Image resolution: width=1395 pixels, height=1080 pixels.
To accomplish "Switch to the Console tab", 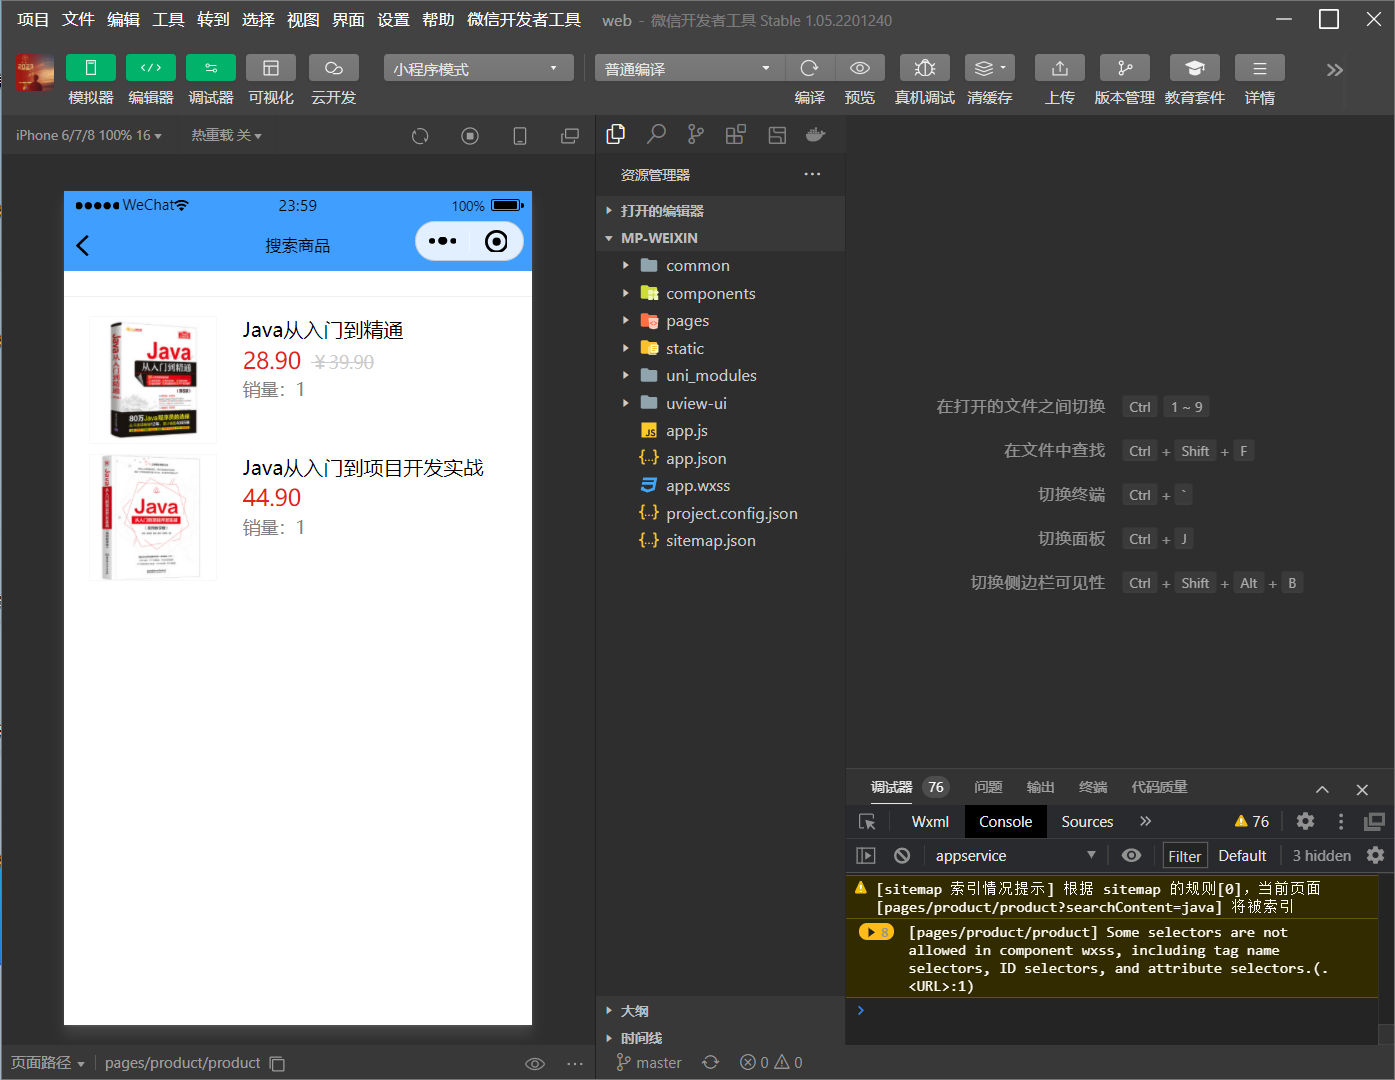I will point(1005,821).
